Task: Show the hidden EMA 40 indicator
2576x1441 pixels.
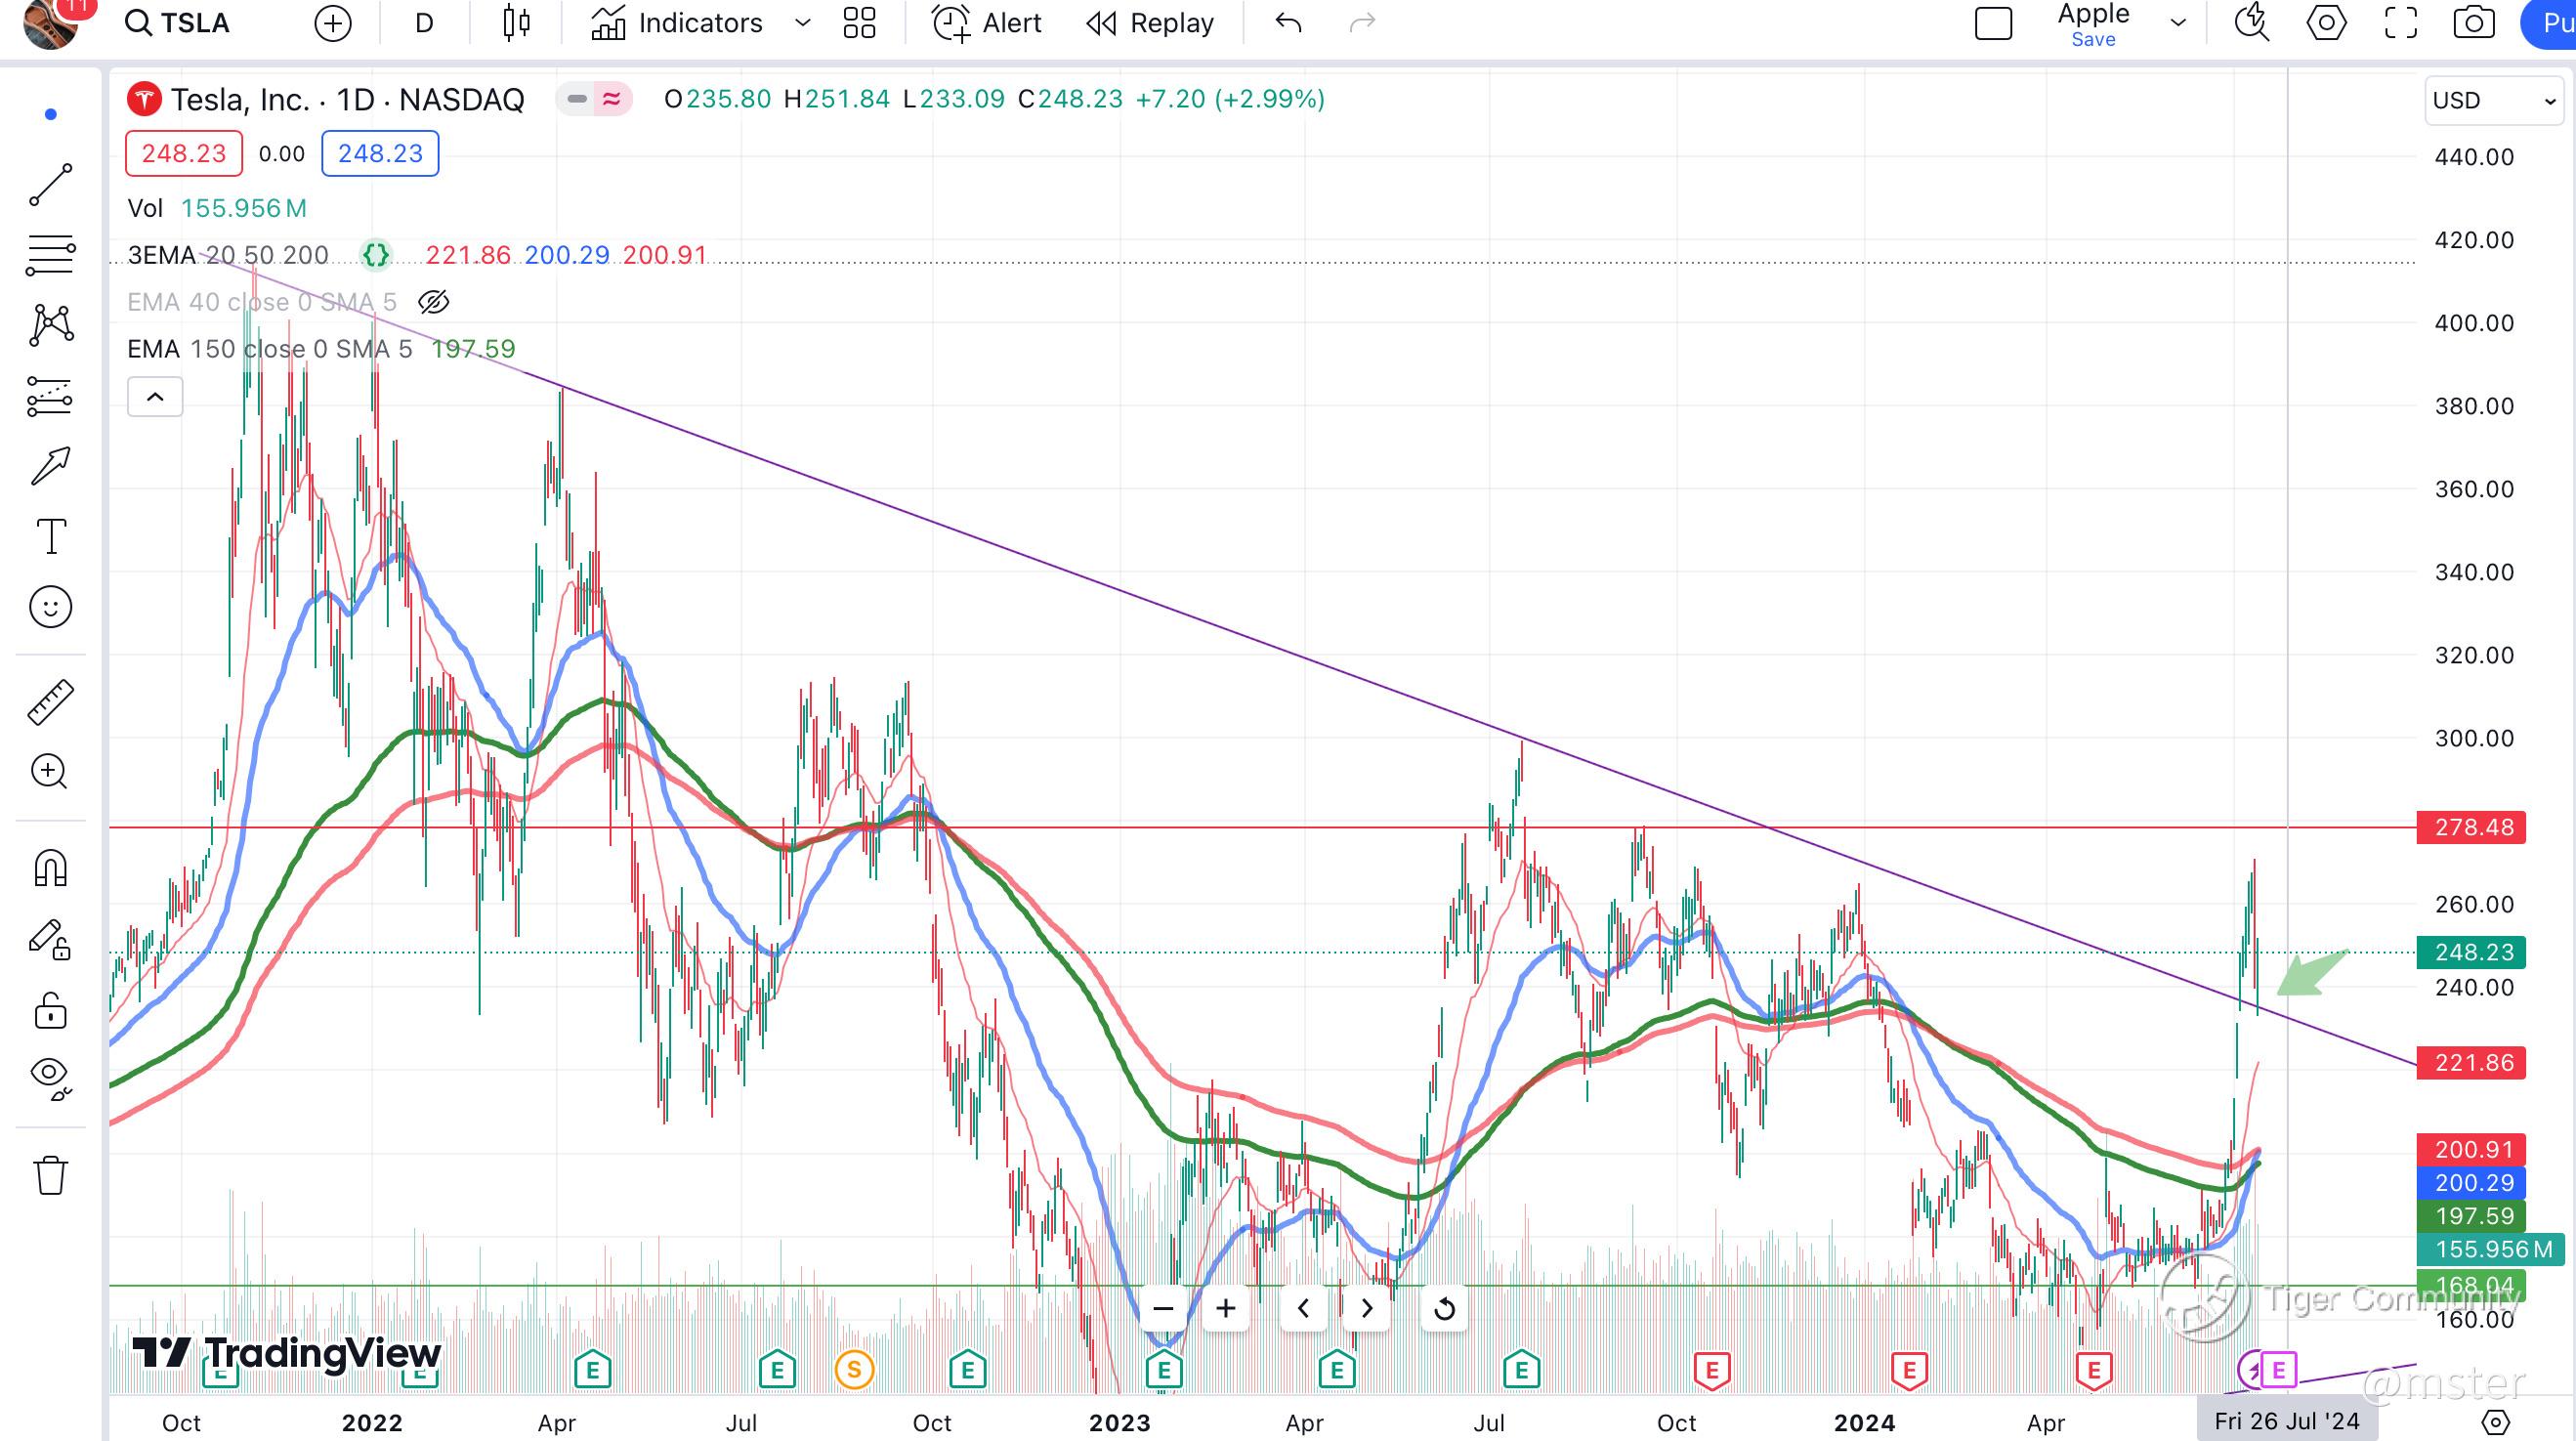Action: tap(434, 302)
